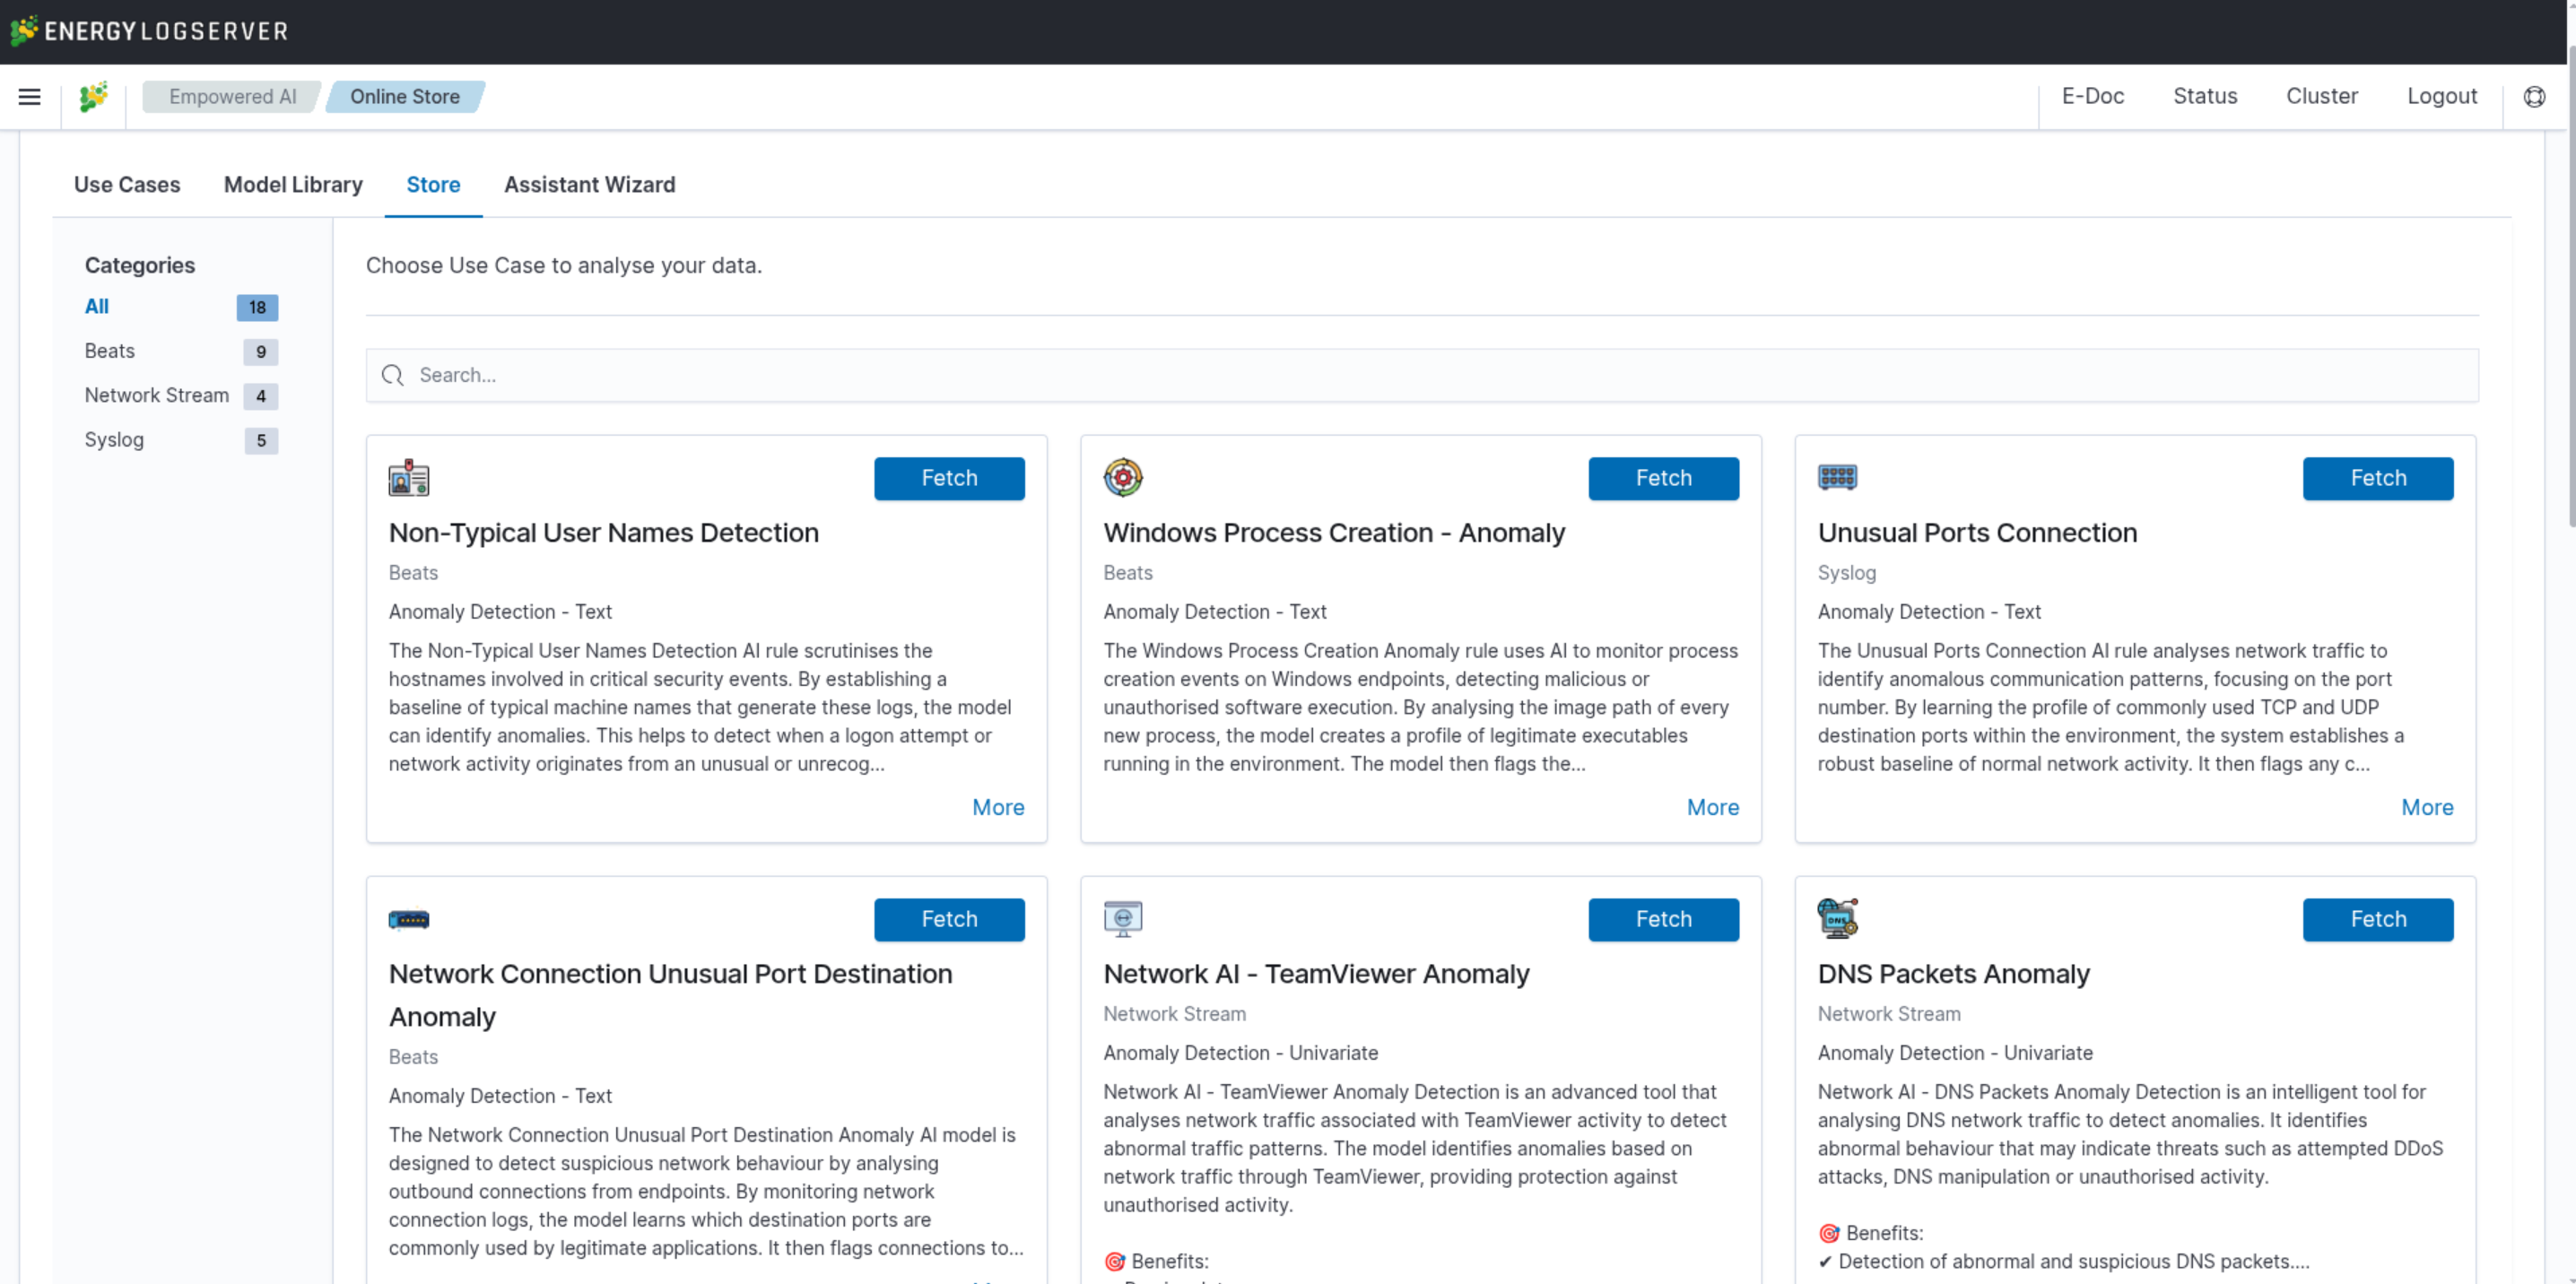Click the DNS Packets Anomaly card icon
The height and width of the screenshot is (1284, 2576).
[x=1837, y=919]
